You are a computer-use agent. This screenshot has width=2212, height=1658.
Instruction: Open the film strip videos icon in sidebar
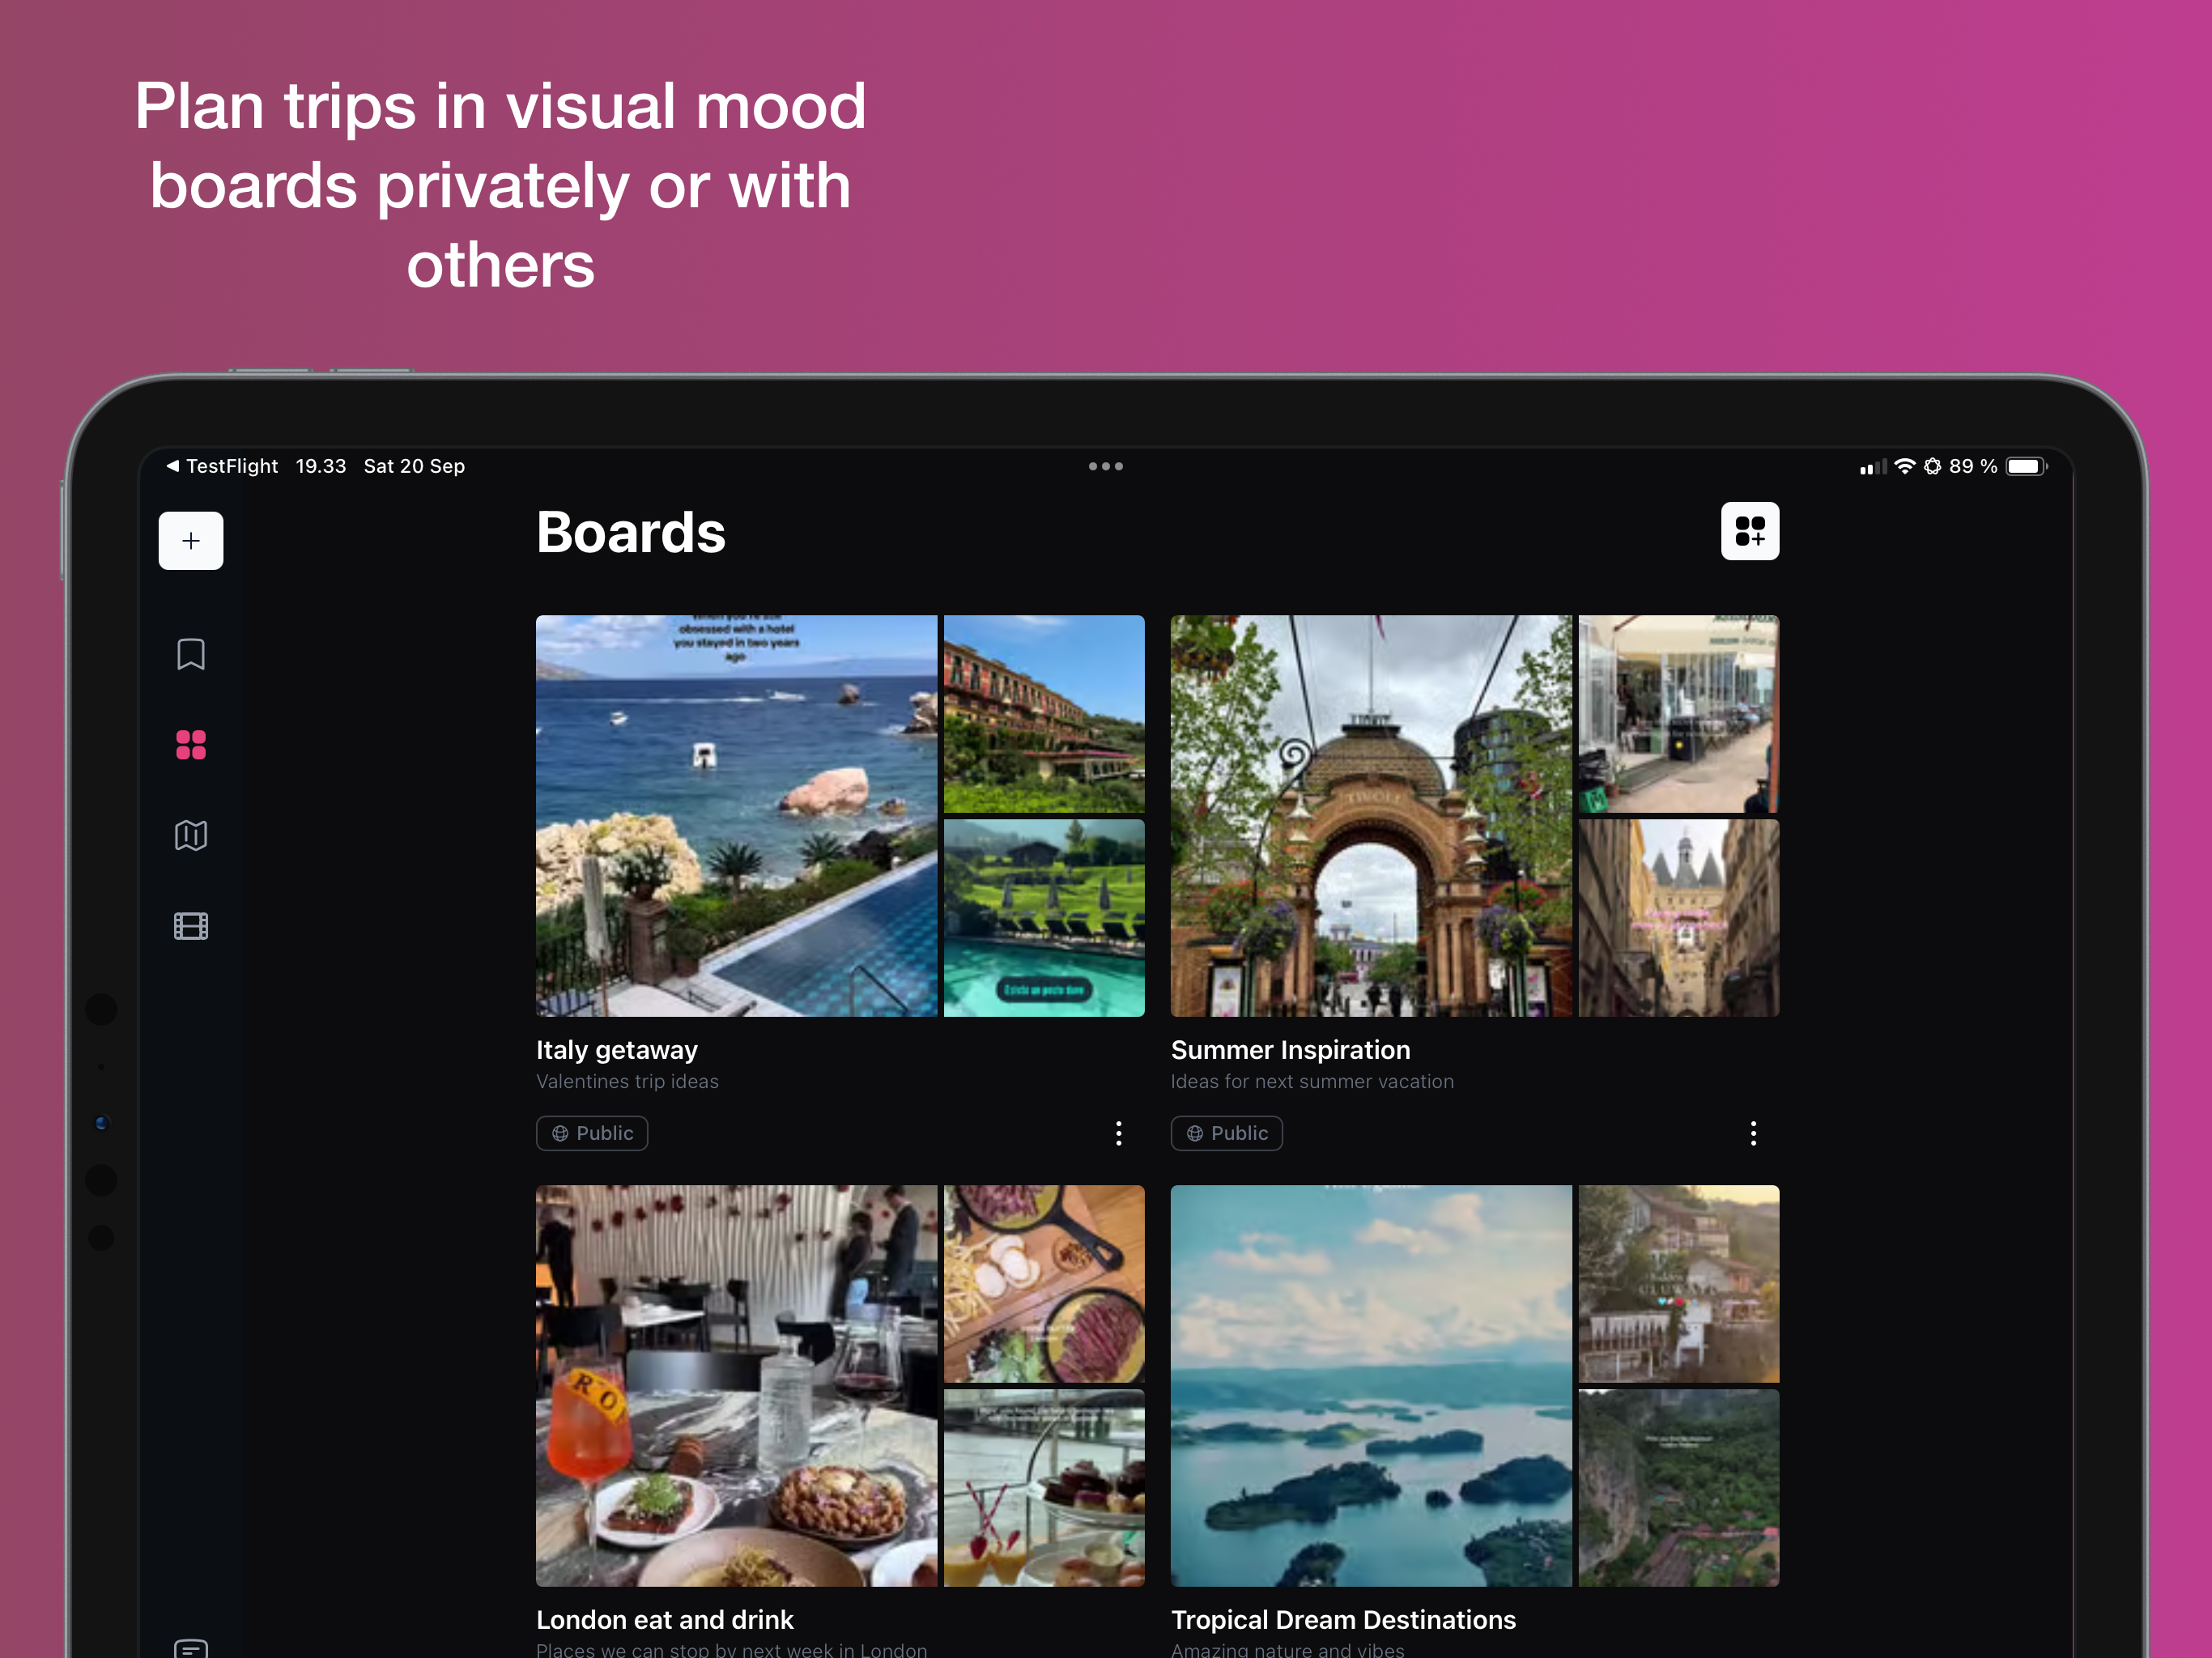pyautogui.click(x=191, y=926)
